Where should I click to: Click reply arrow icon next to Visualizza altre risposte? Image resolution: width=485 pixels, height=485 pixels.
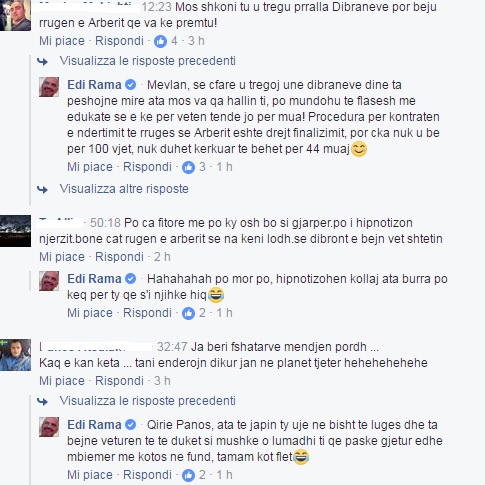[x=42, y=190]
